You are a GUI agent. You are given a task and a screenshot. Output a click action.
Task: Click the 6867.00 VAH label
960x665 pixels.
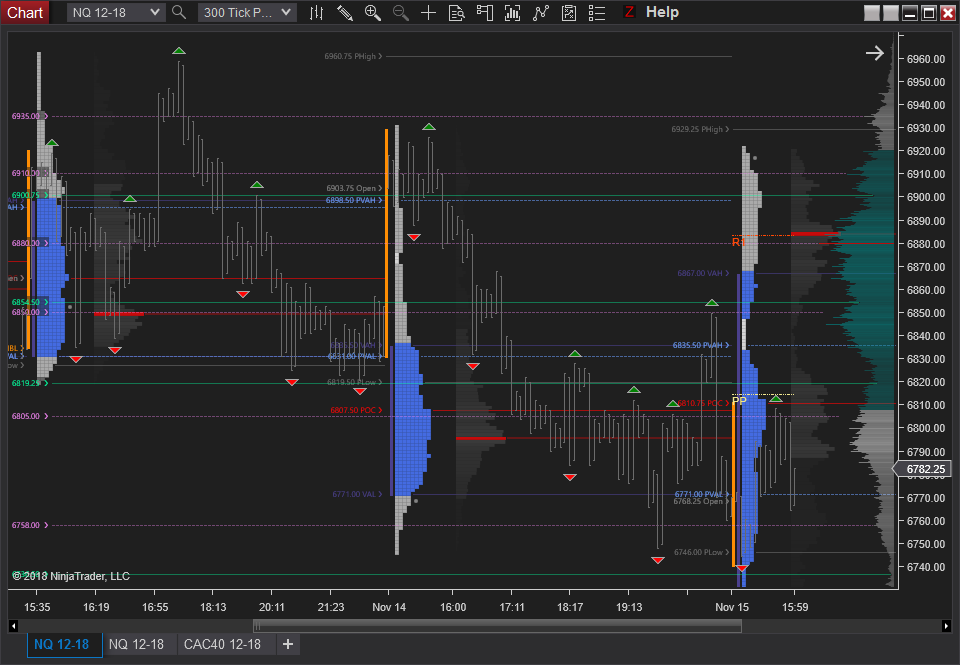[x=703, y=273]
